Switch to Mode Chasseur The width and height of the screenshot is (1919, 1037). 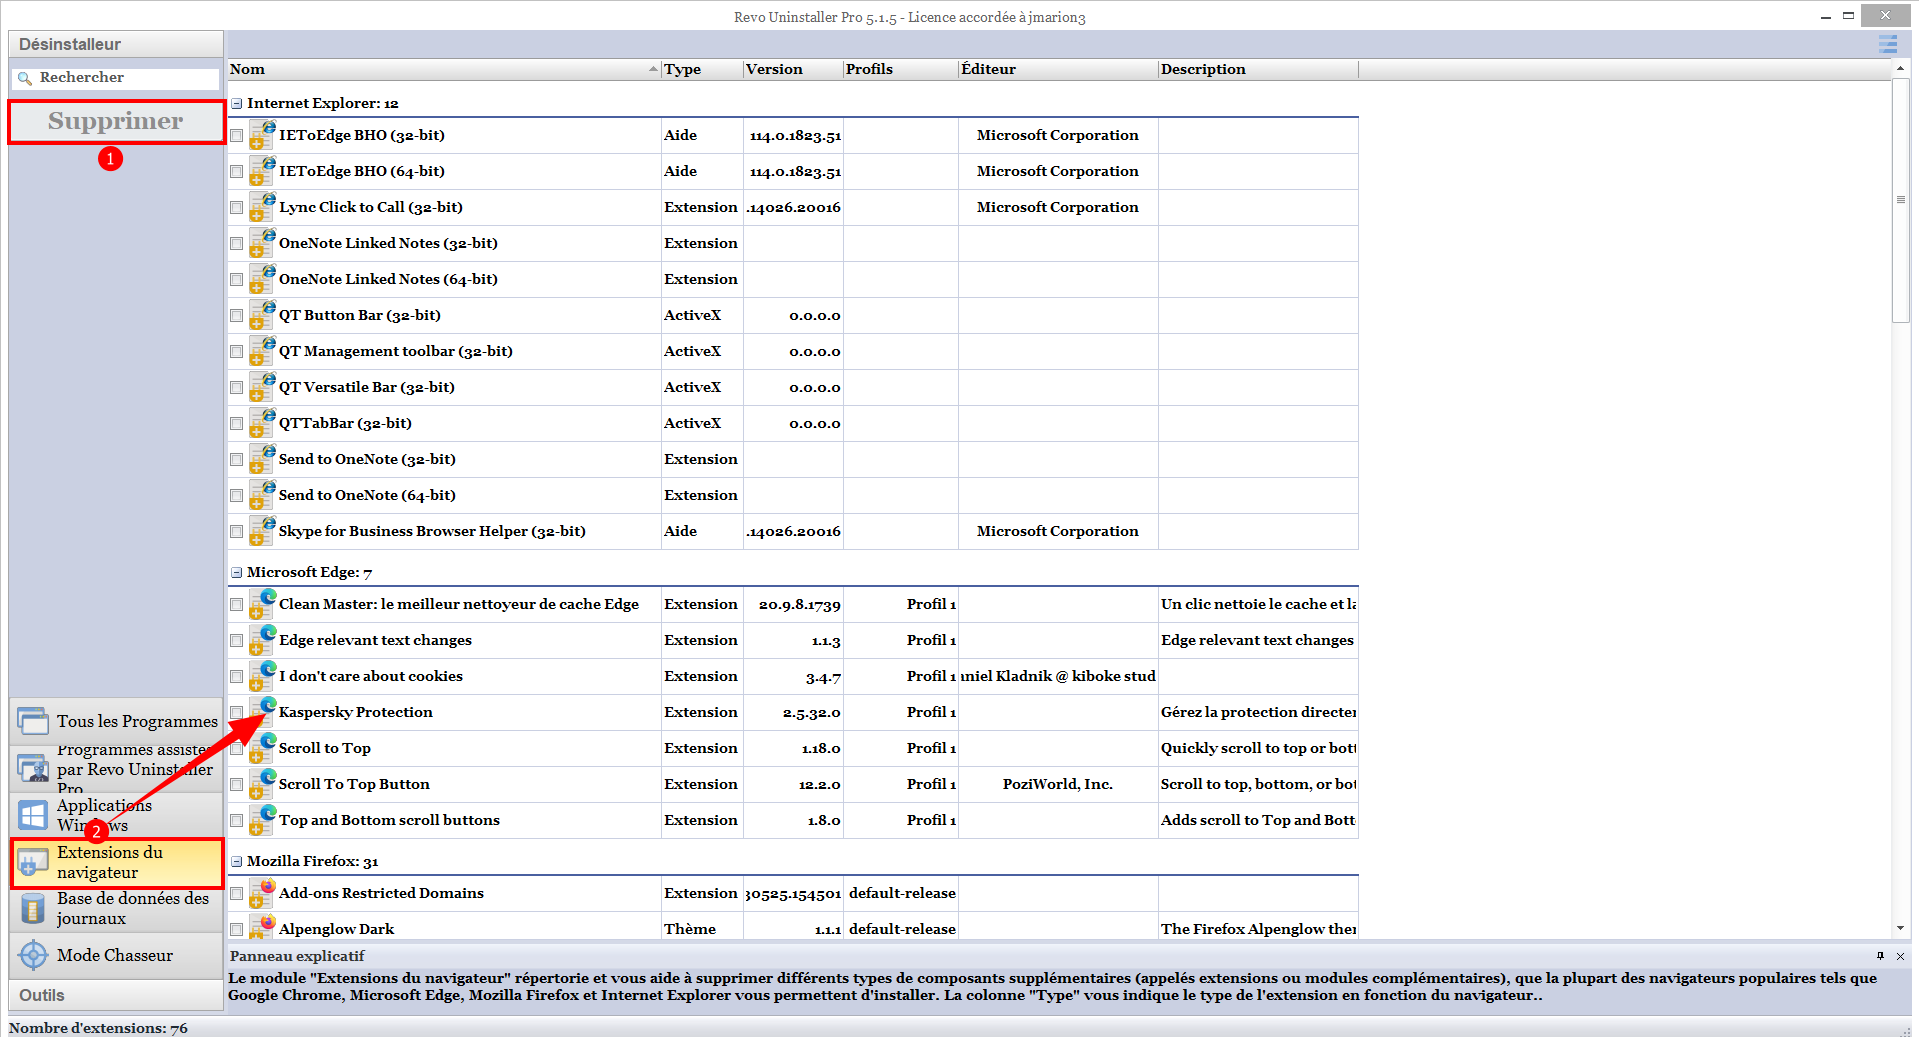click(116, 955)
